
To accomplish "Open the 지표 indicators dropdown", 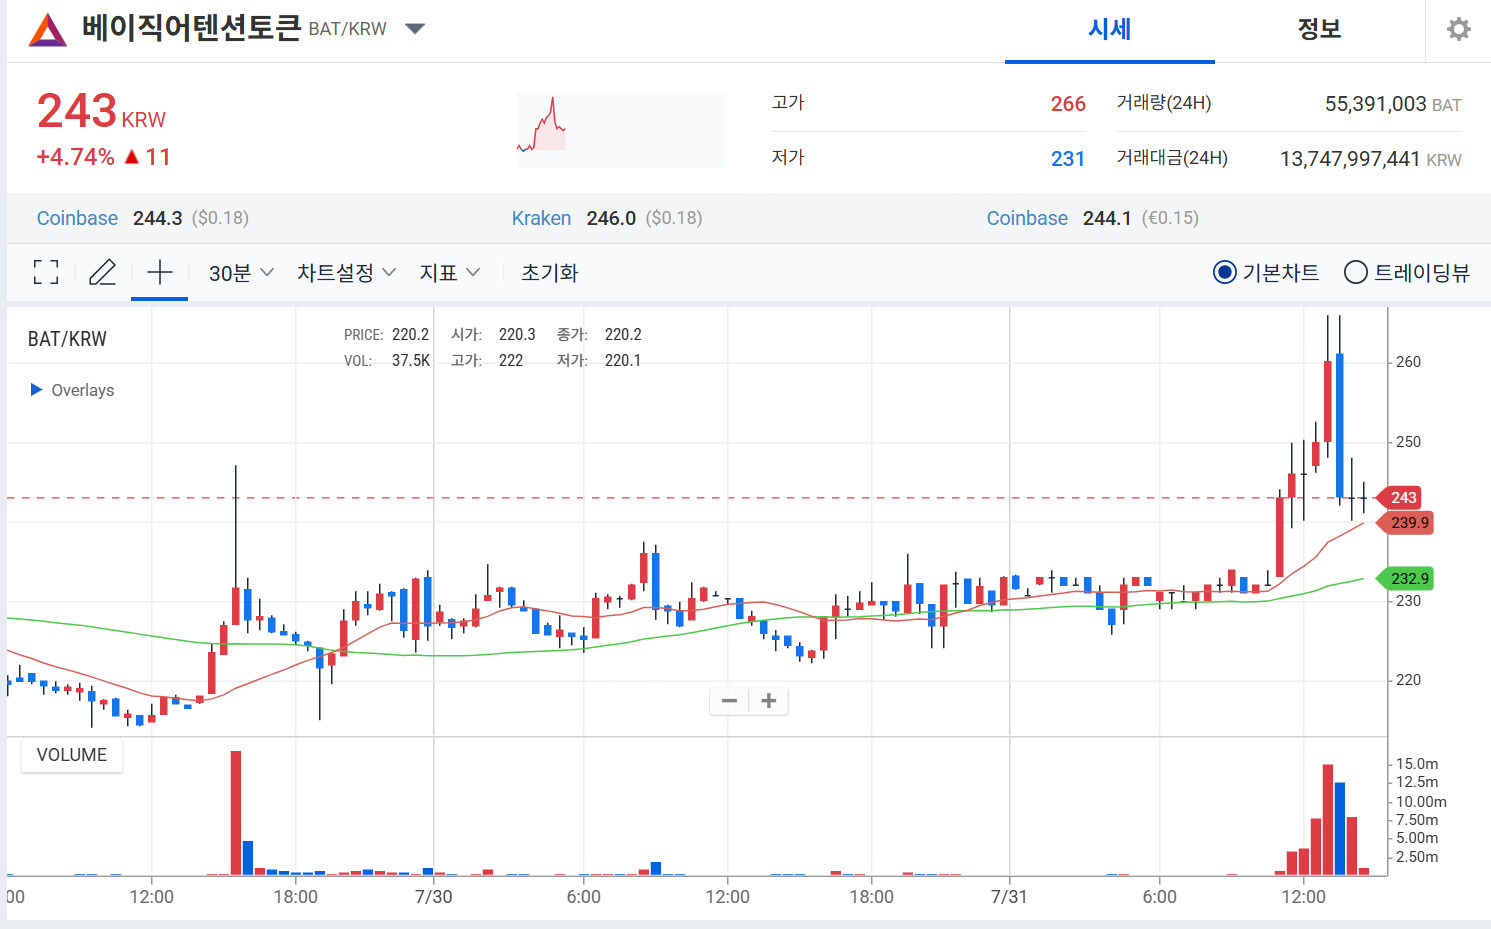I will pos(450,273).
